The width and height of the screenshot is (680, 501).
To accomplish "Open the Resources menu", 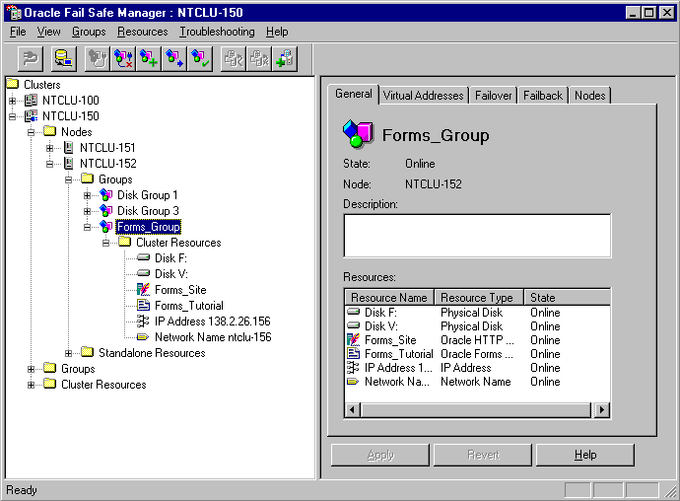I will 143,32.
